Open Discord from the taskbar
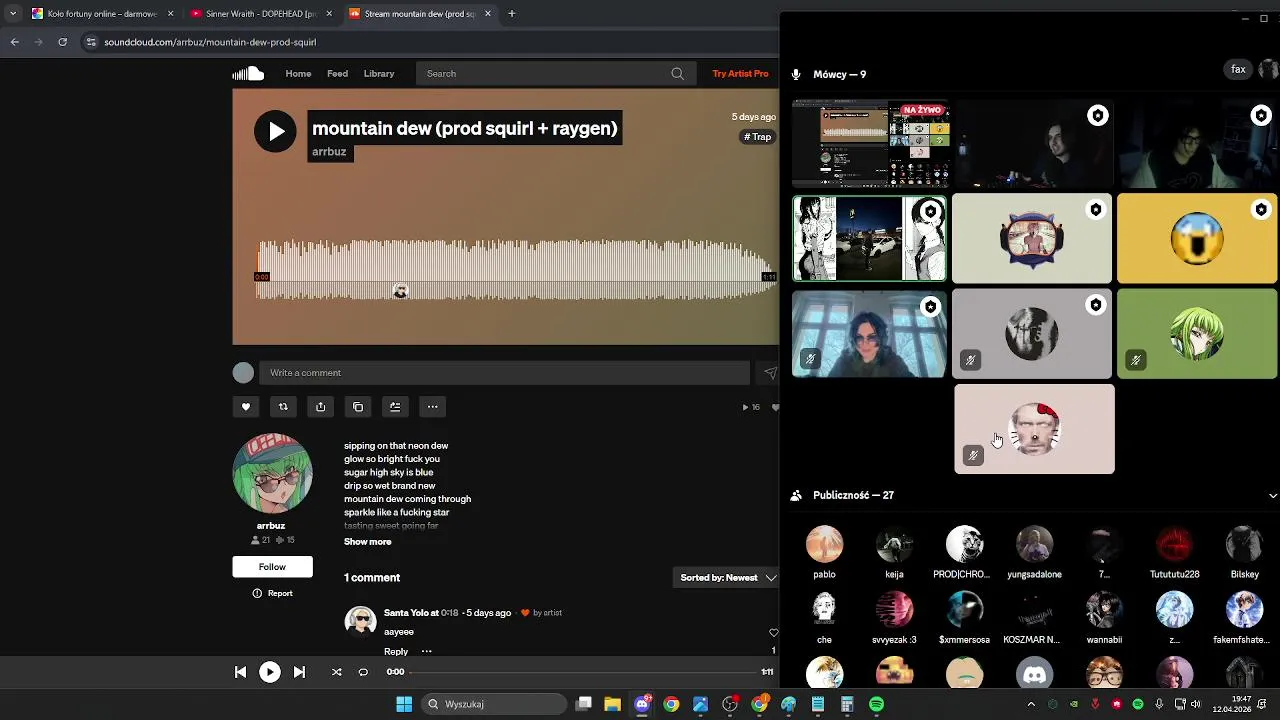This screenshot has width=1280, height=720. point(642,704)
